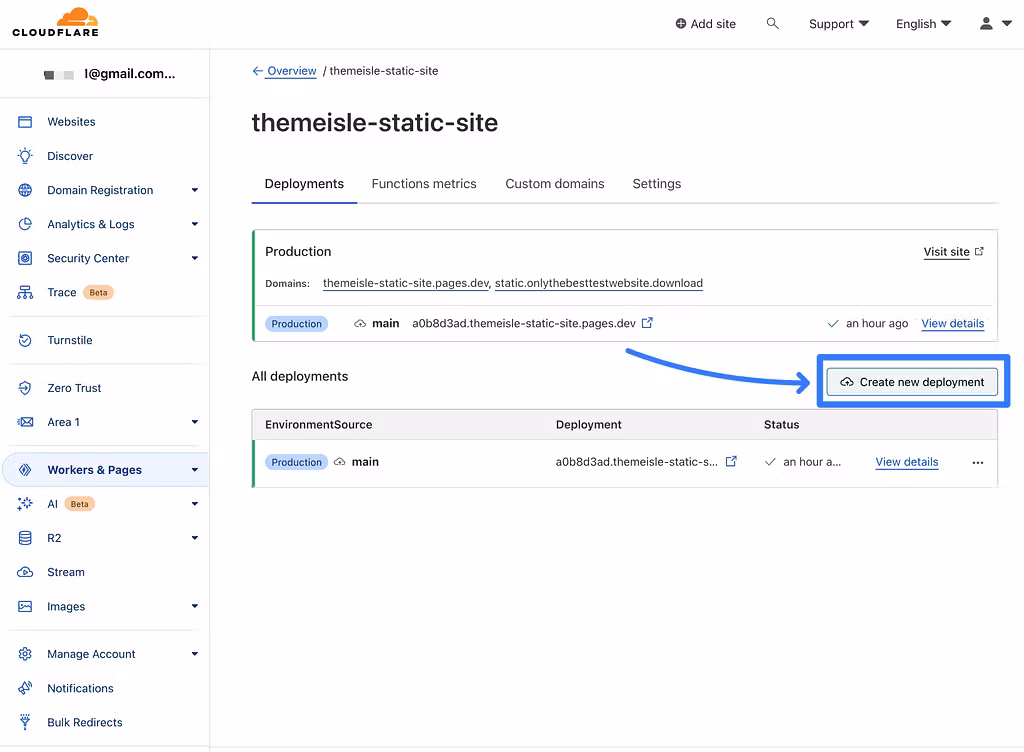Viewport: 1024px width, 752px height.
Task: Click the Add site option in top bar
Action: point(705,23)
